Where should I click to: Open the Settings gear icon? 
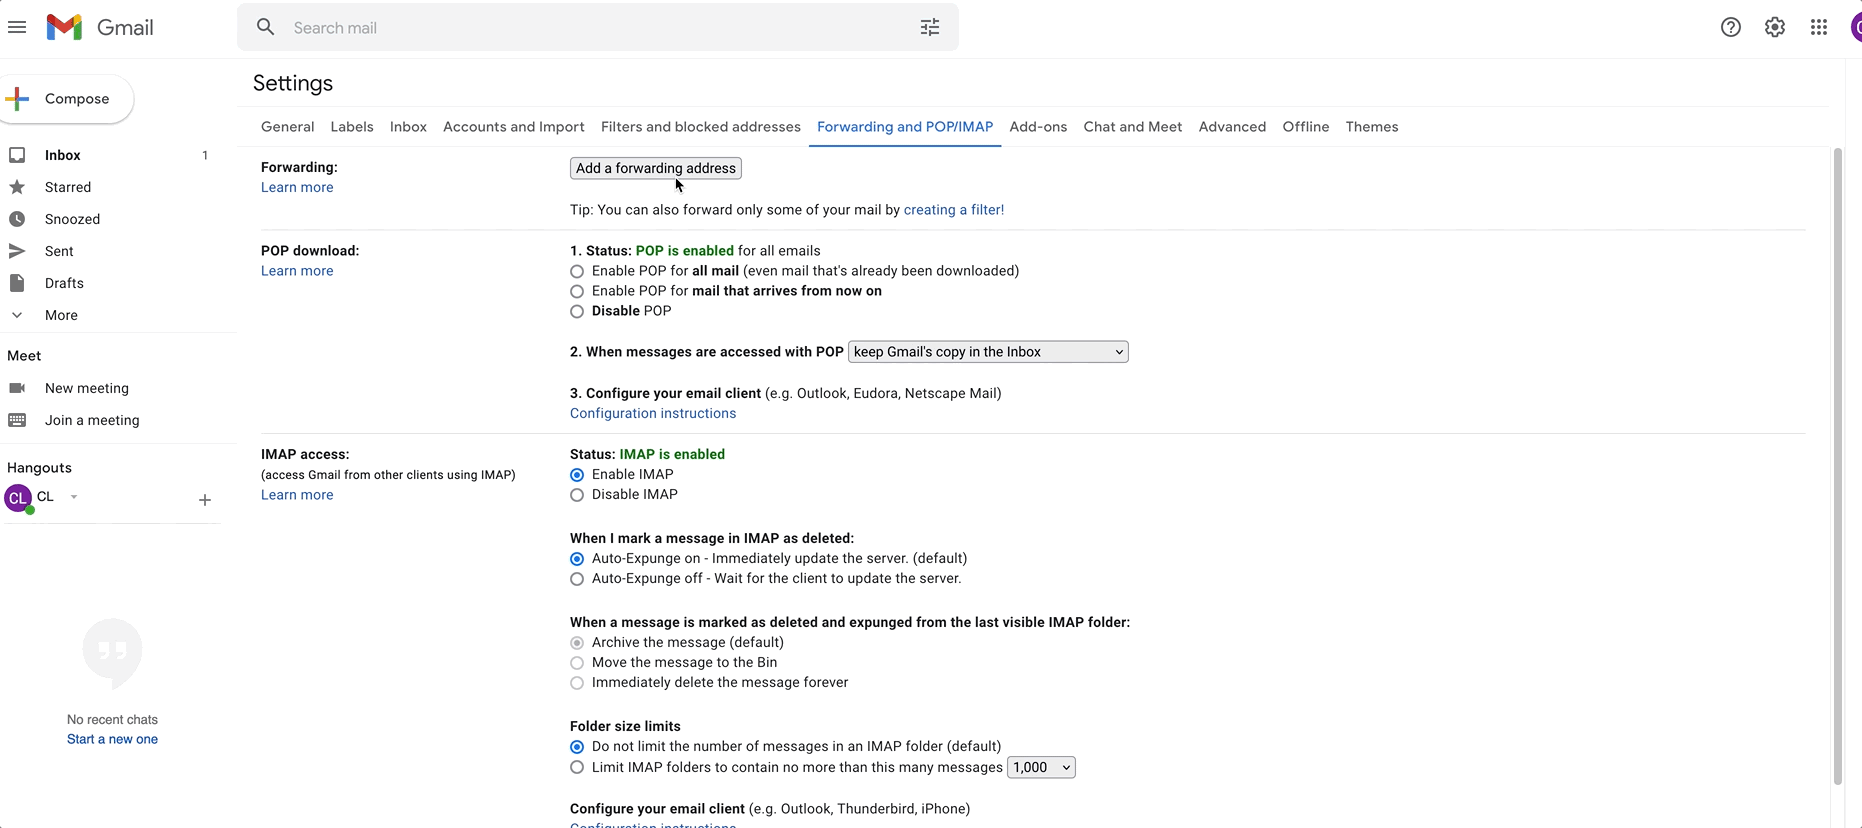[1775, 27]
